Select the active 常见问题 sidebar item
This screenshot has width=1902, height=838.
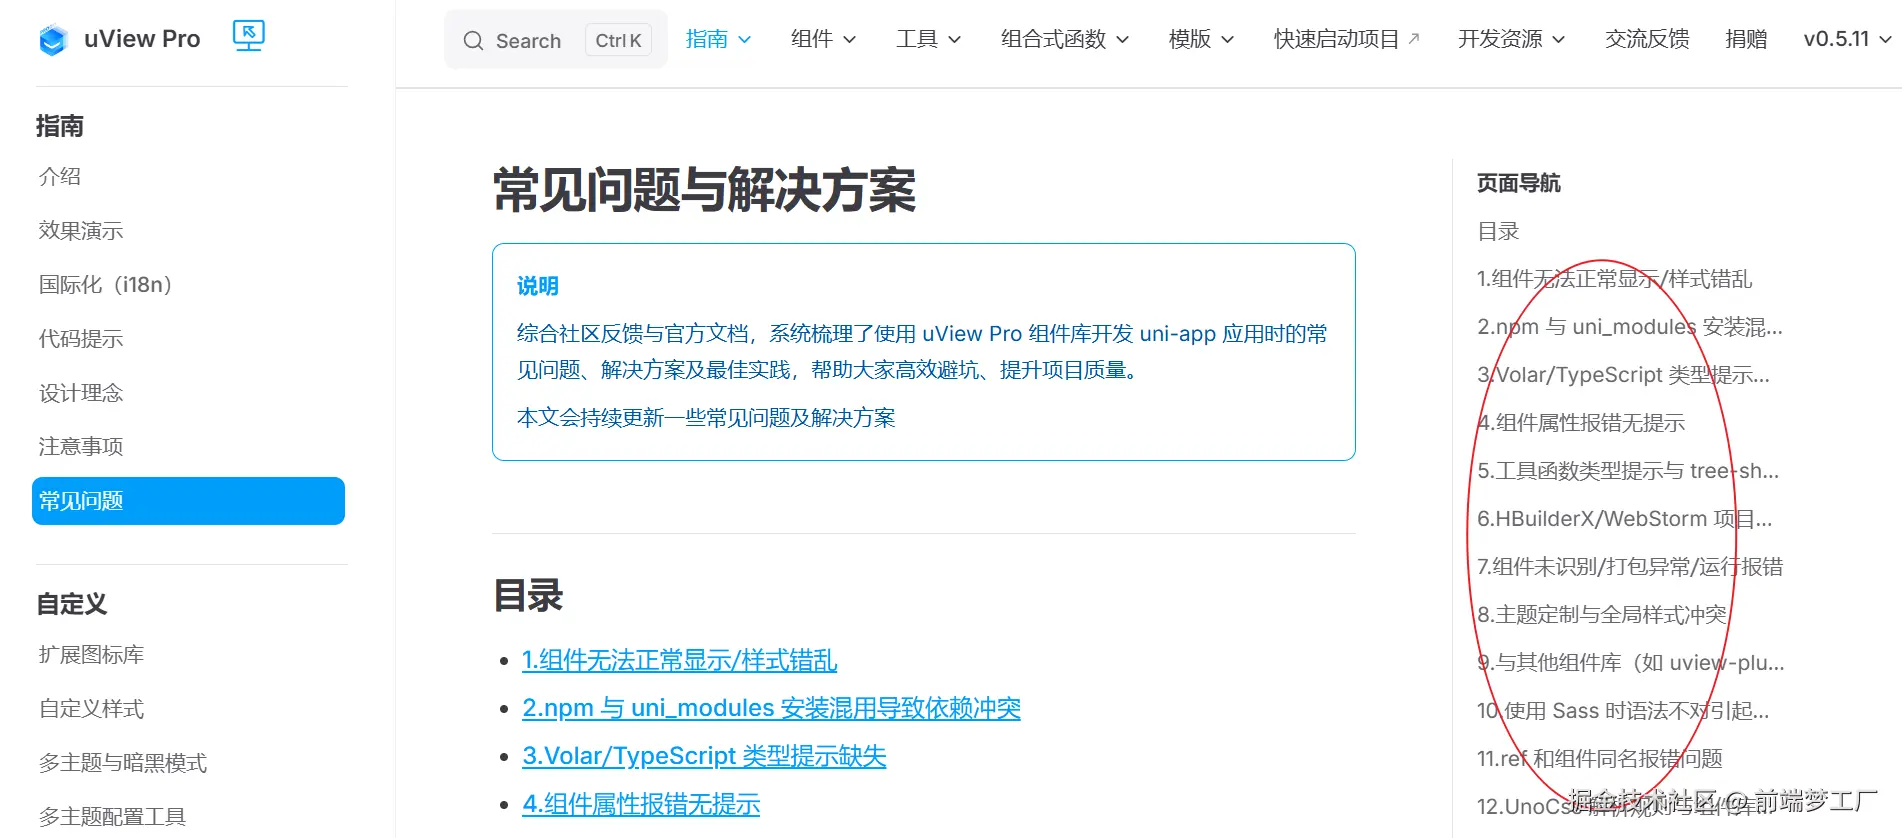(188, 501)
